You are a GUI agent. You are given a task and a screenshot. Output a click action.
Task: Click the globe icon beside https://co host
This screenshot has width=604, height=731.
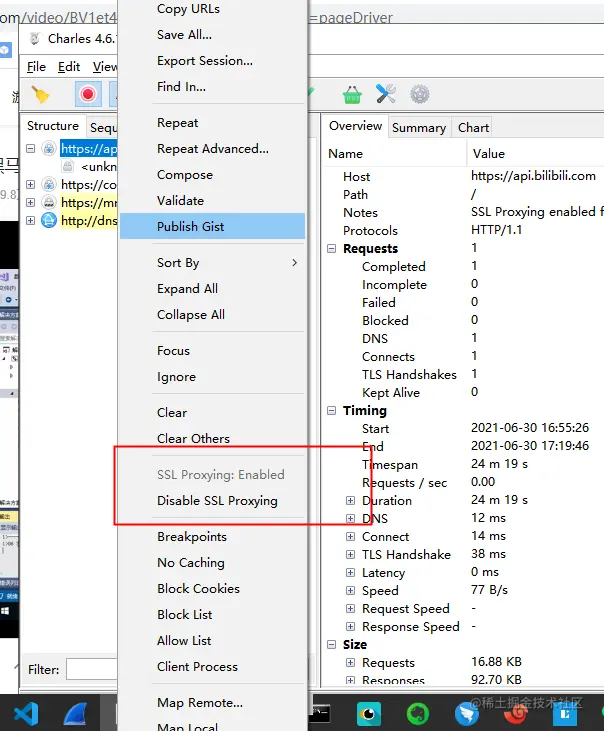(x=49, y=184)
